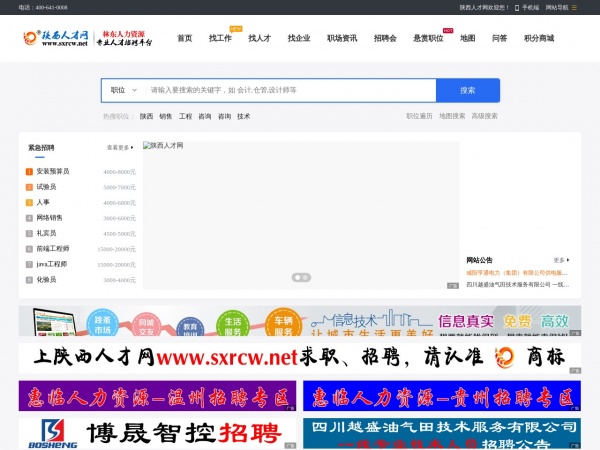Open java工程师 job listing
This screenshot has width=600, height=450.
point(52,264)
